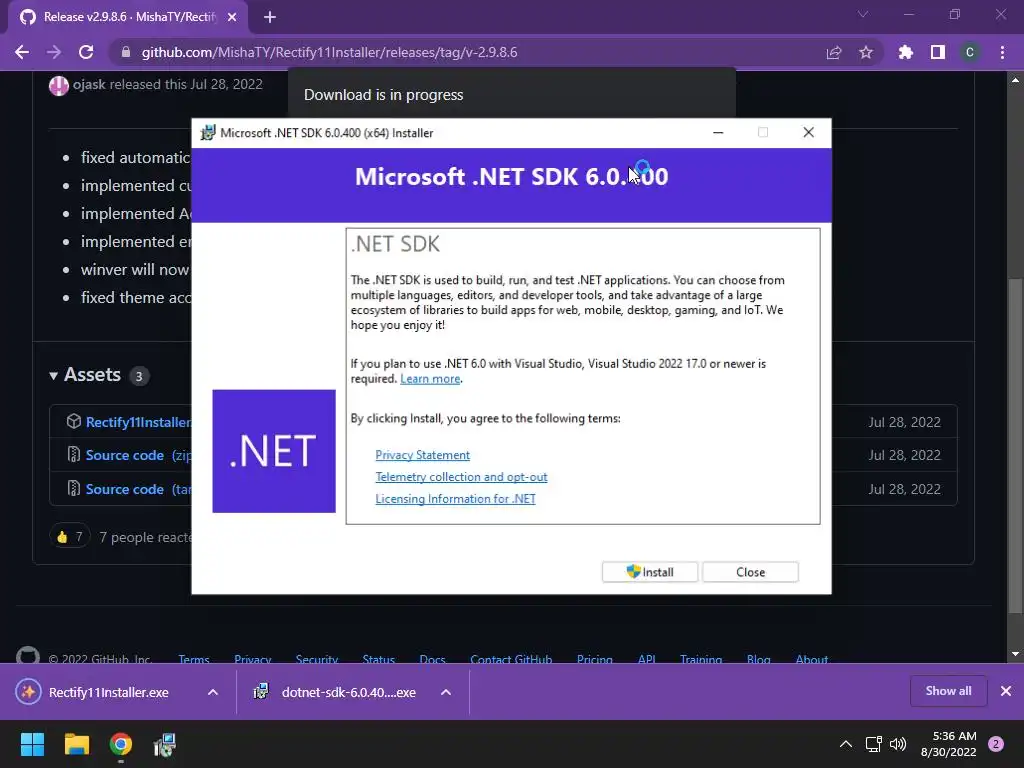This screenshot has width=1024, height=768.
Task: Open Windows Start menu
Action: coord(32,744)
